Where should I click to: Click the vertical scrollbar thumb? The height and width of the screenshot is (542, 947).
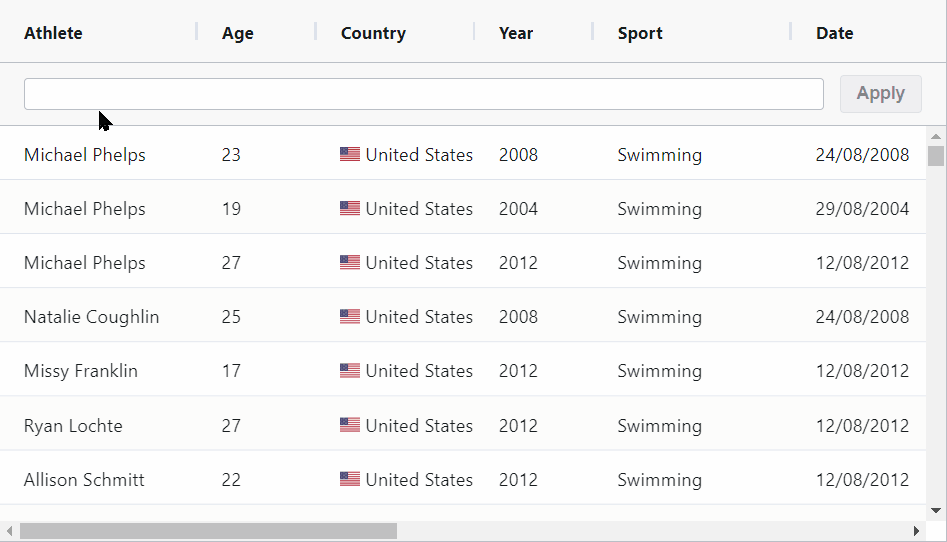[x=936, y=156]
